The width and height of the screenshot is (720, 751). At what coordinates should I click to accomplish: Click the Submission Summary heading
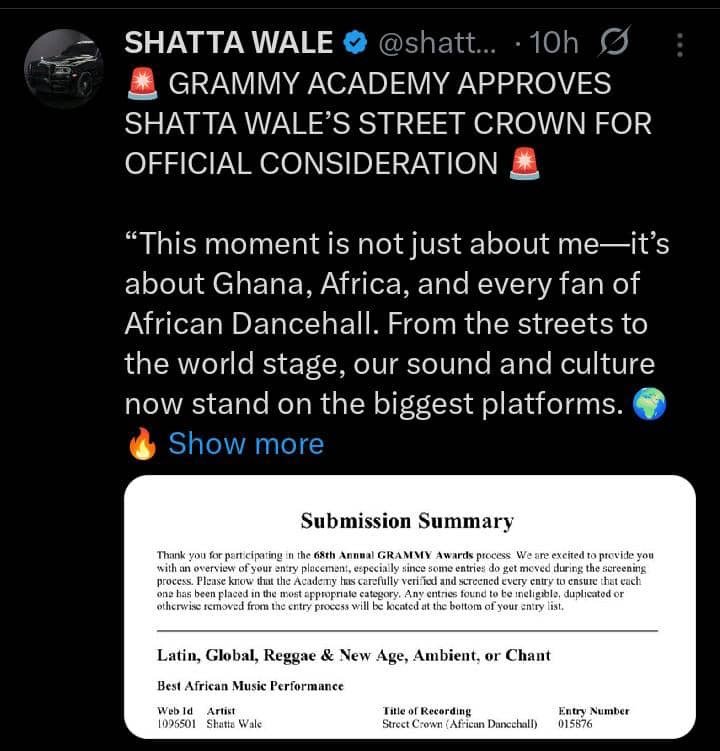tap(407, 521)
